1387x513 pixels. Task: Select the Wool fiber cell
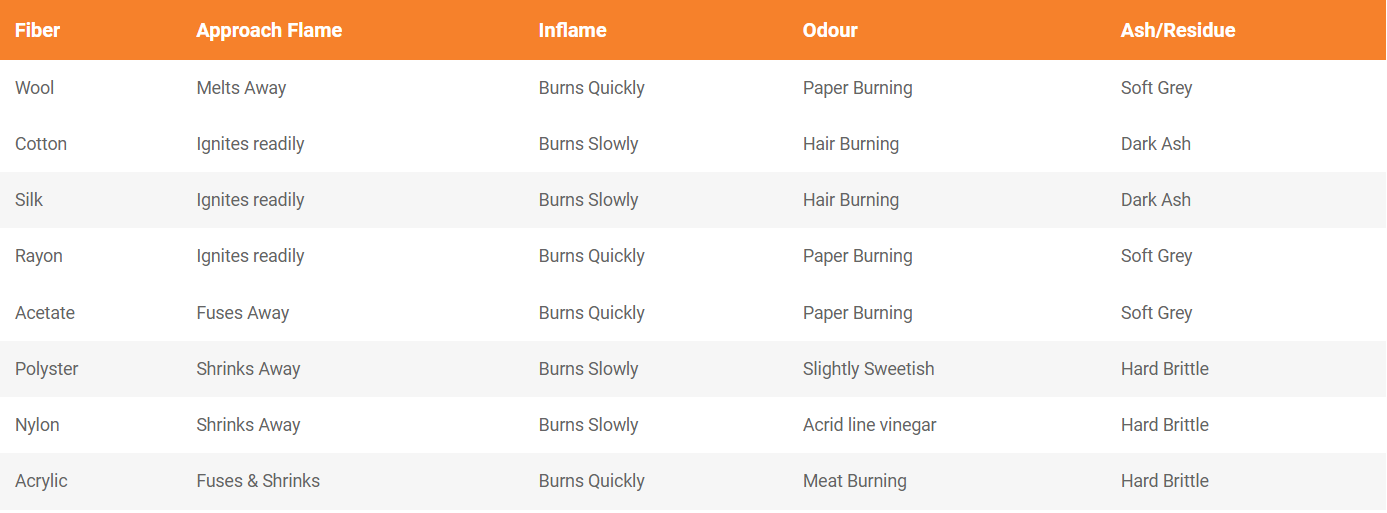tap(35, 88)
